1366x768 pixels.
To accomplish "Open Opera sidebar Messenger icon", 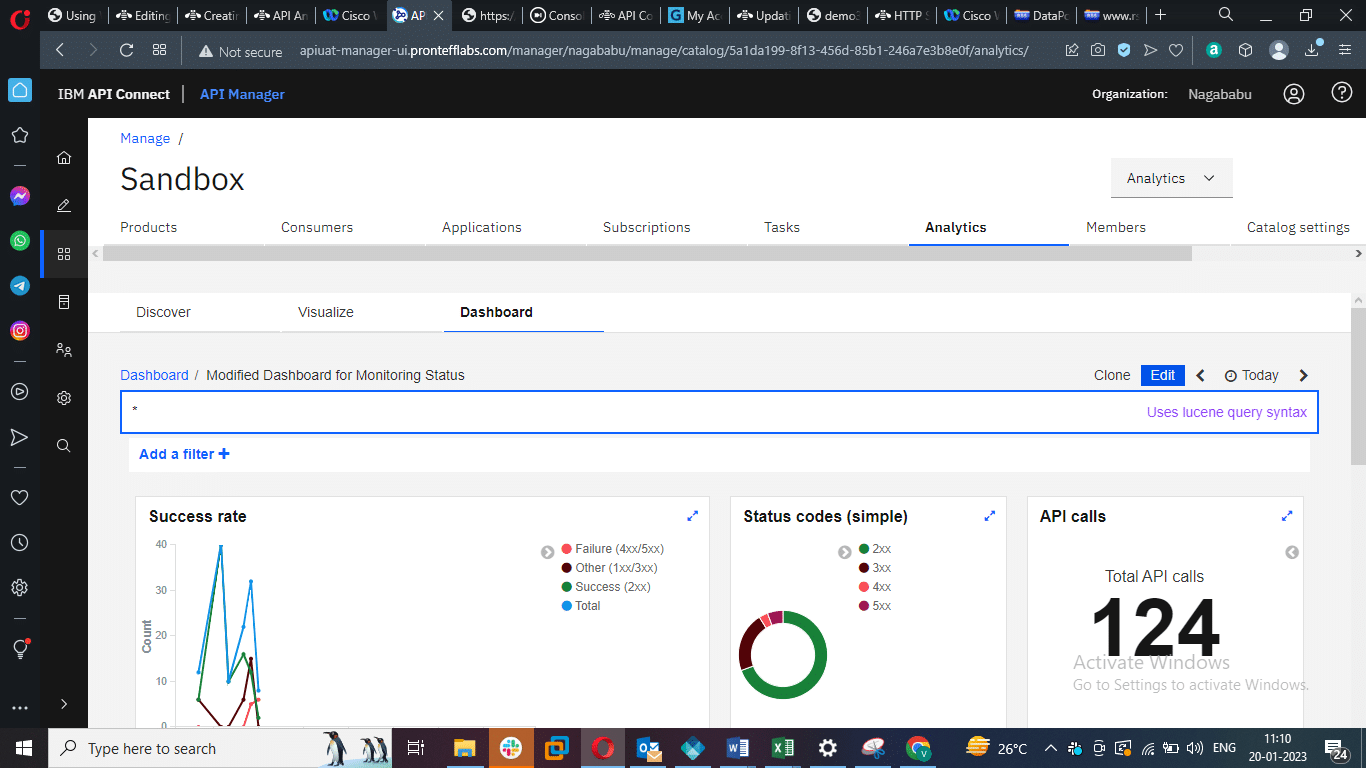I will [x=20, y=196].
